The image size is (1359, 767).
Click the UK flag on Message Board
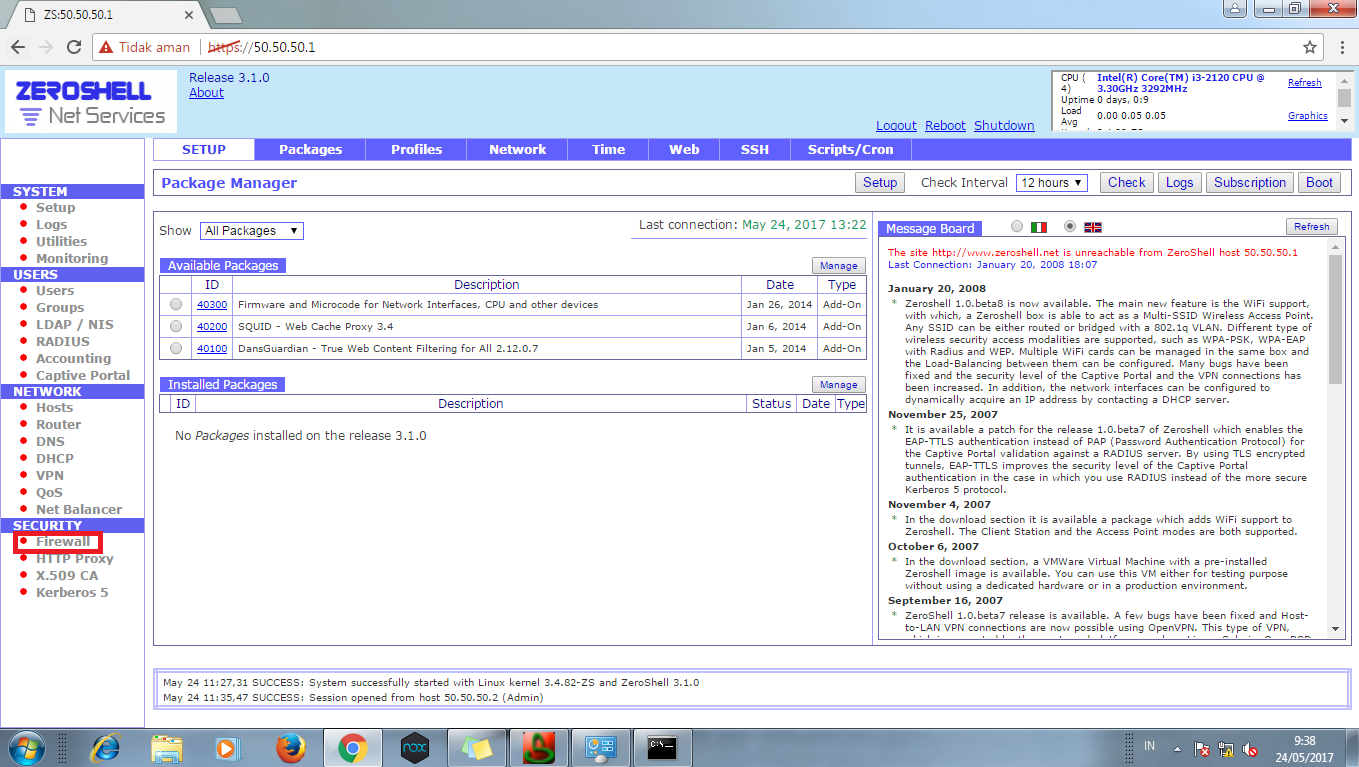pos(1092,227)
